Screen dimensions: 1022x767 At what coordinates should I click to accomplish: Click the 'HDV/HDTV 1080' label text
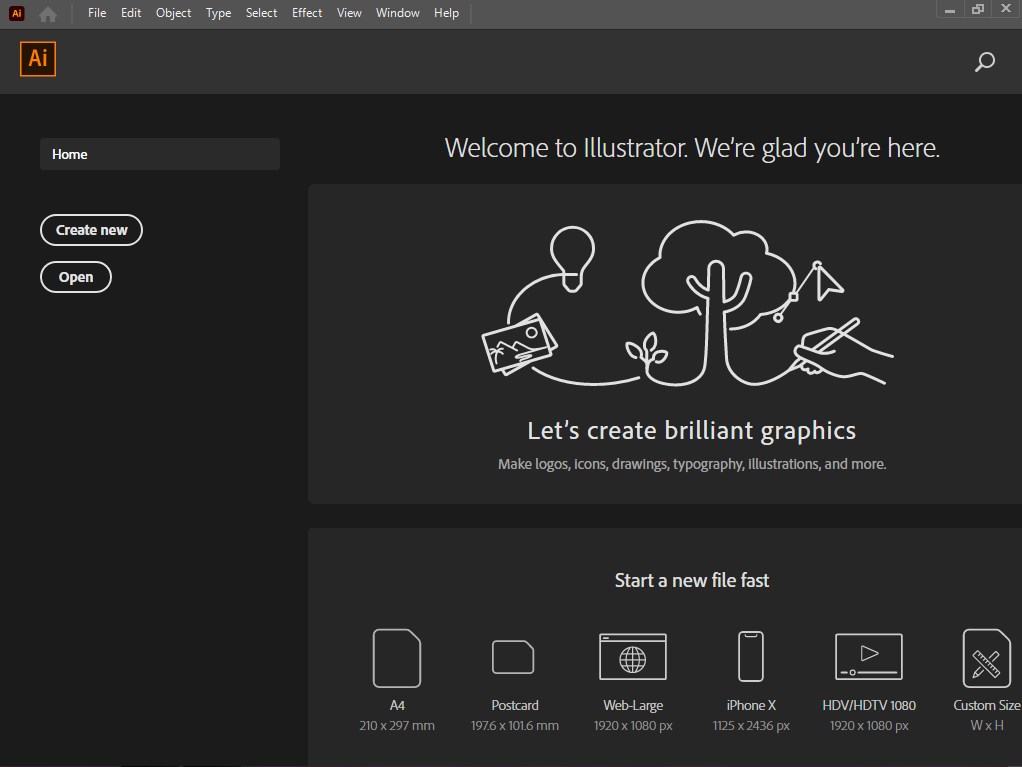[869, 705]
